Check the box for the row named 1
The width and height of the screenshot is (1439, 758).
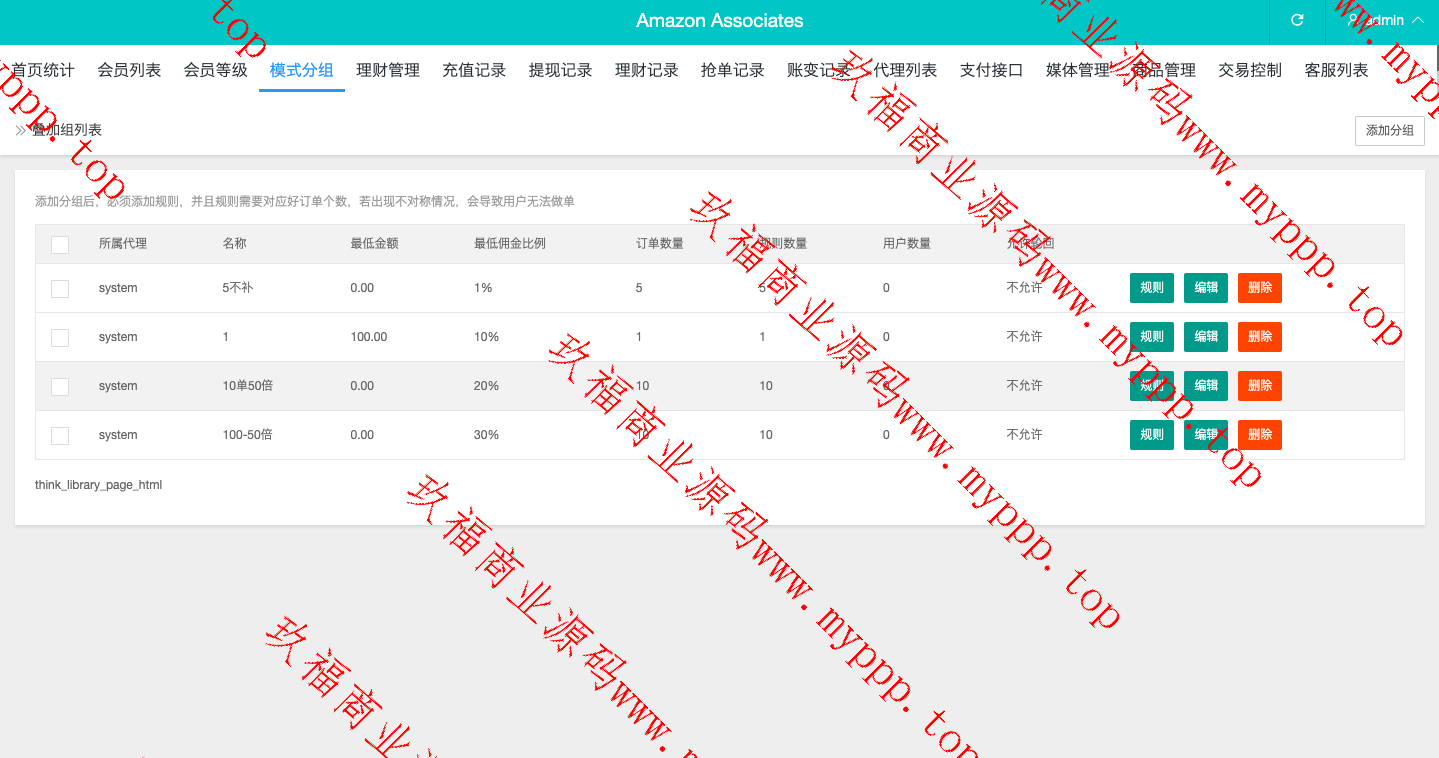click(60, 337)
